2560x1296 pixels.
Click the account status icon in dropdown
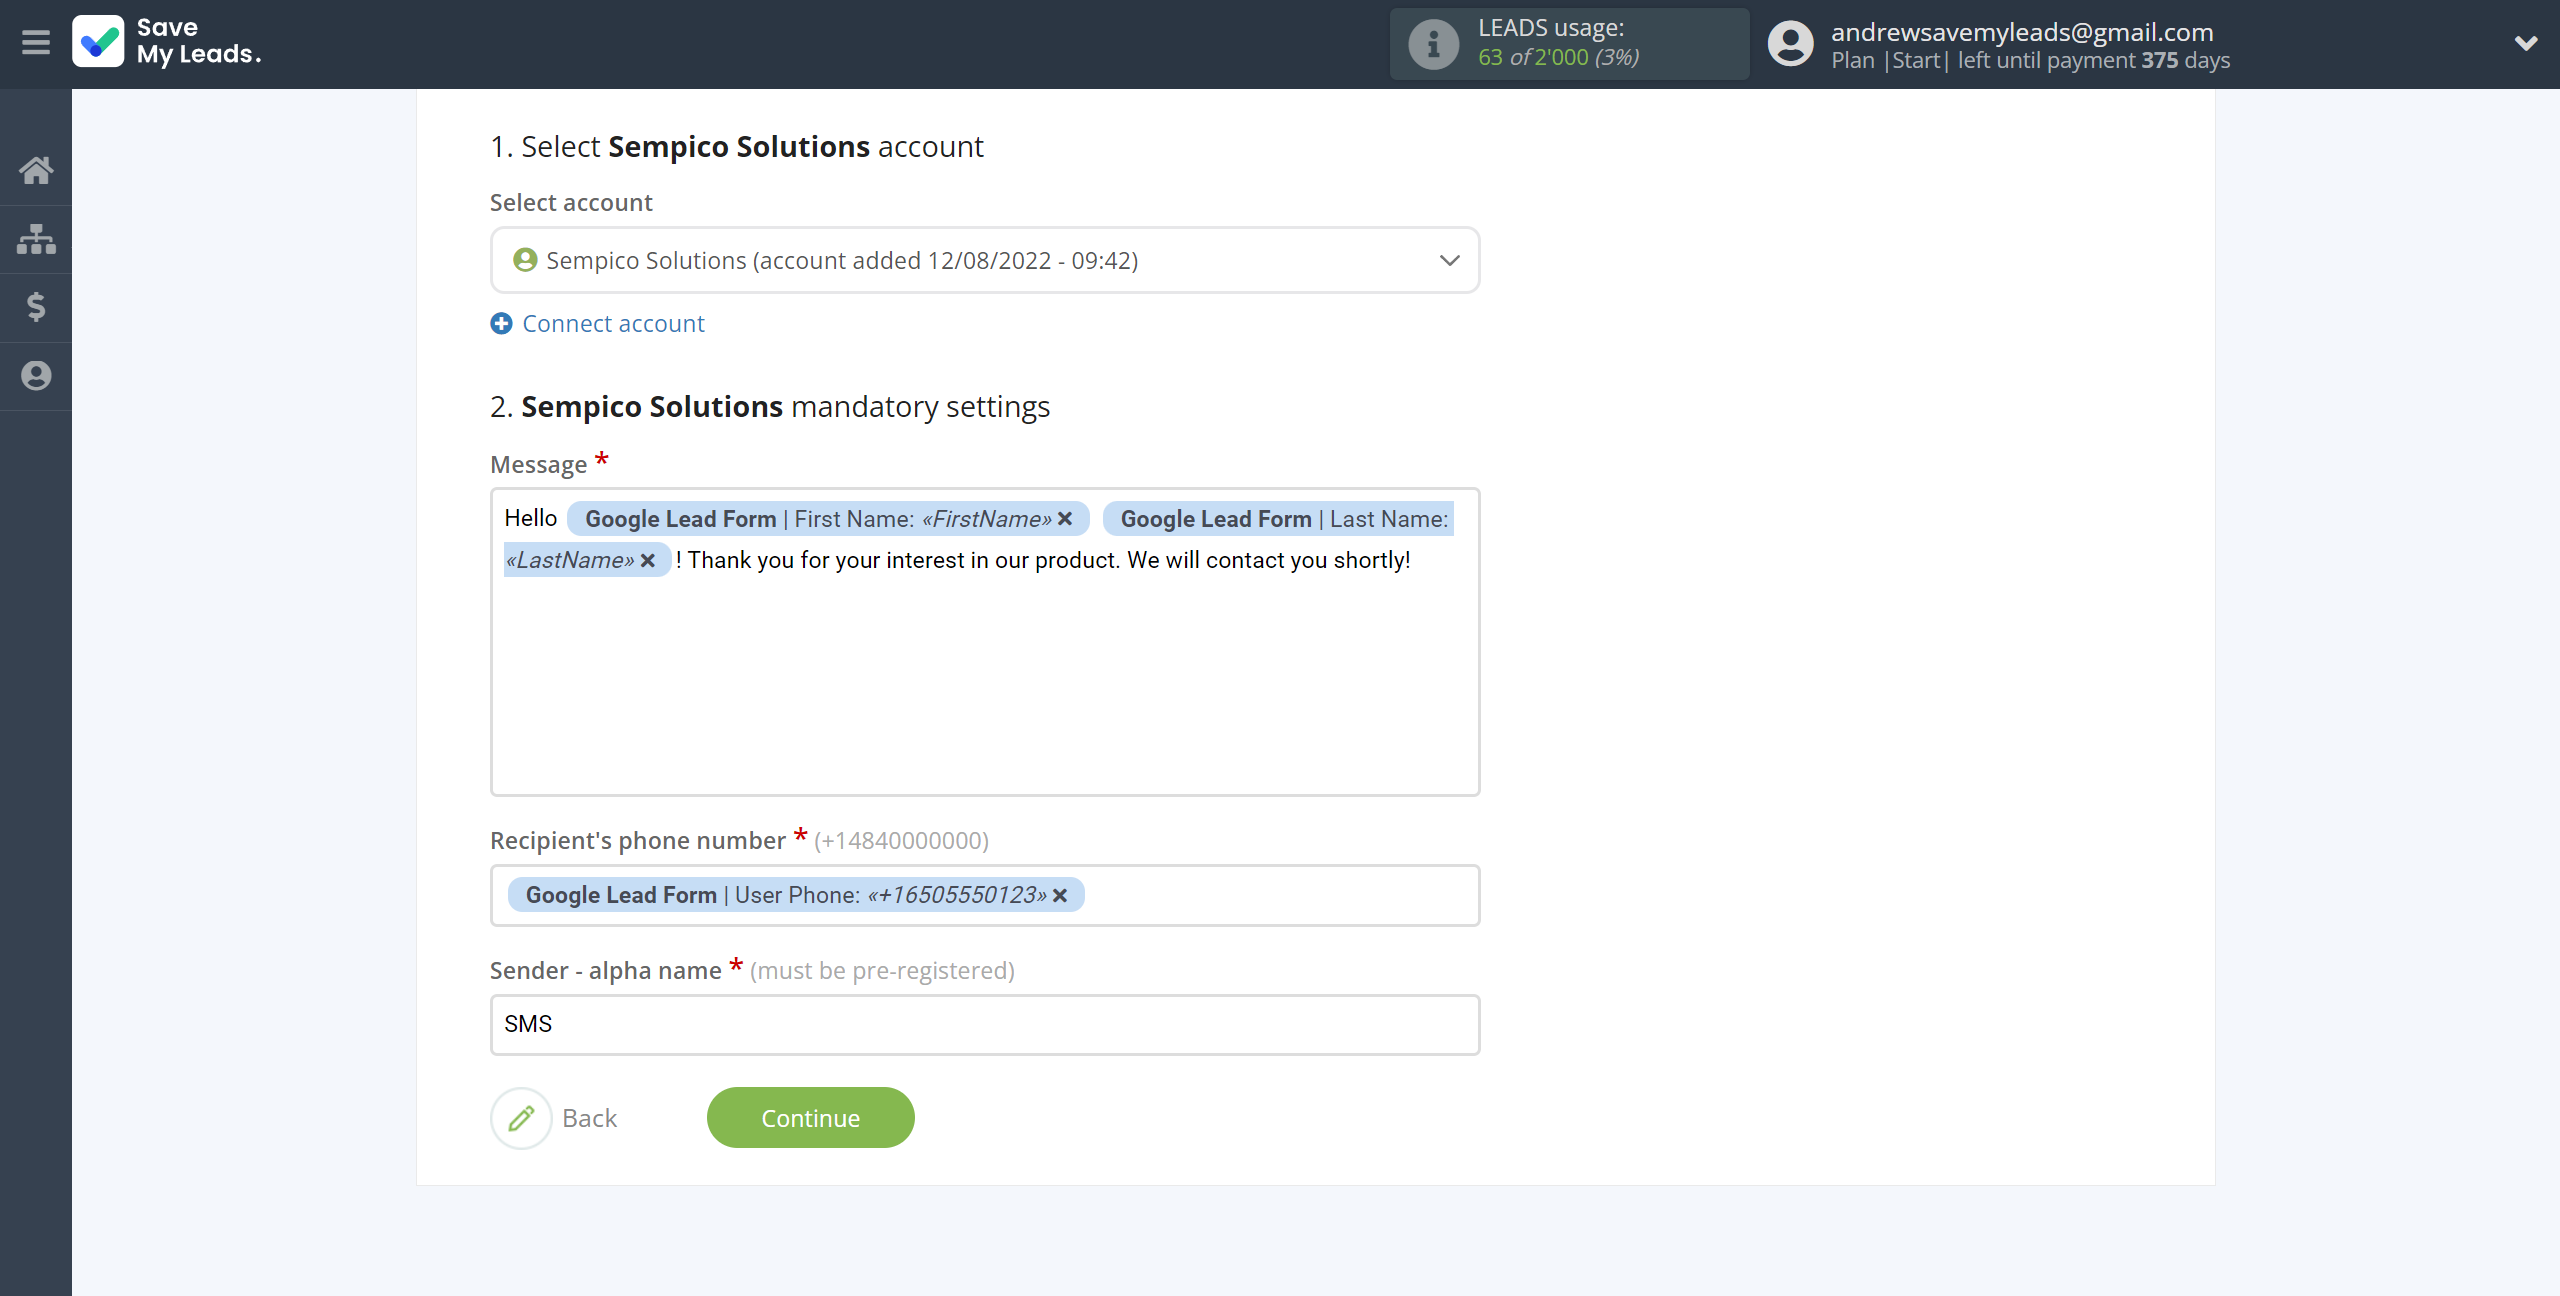pyautogui.click(x=525, y=260)
